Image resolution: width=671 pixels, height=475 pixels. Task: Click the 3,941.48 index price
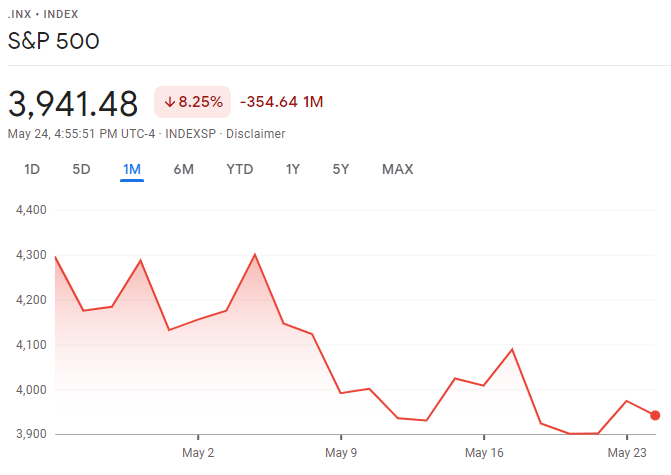tap(73, 104)
